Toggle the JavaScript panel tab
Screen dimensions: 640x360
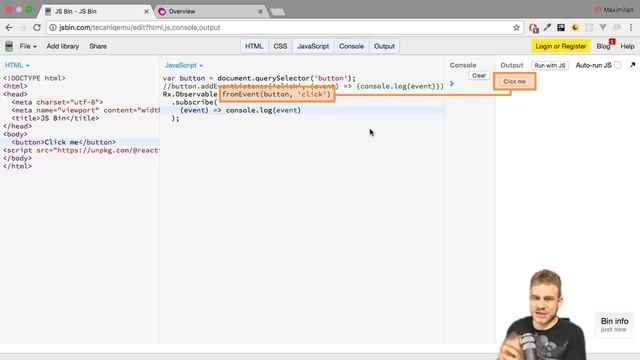click(x=313, y=46)
